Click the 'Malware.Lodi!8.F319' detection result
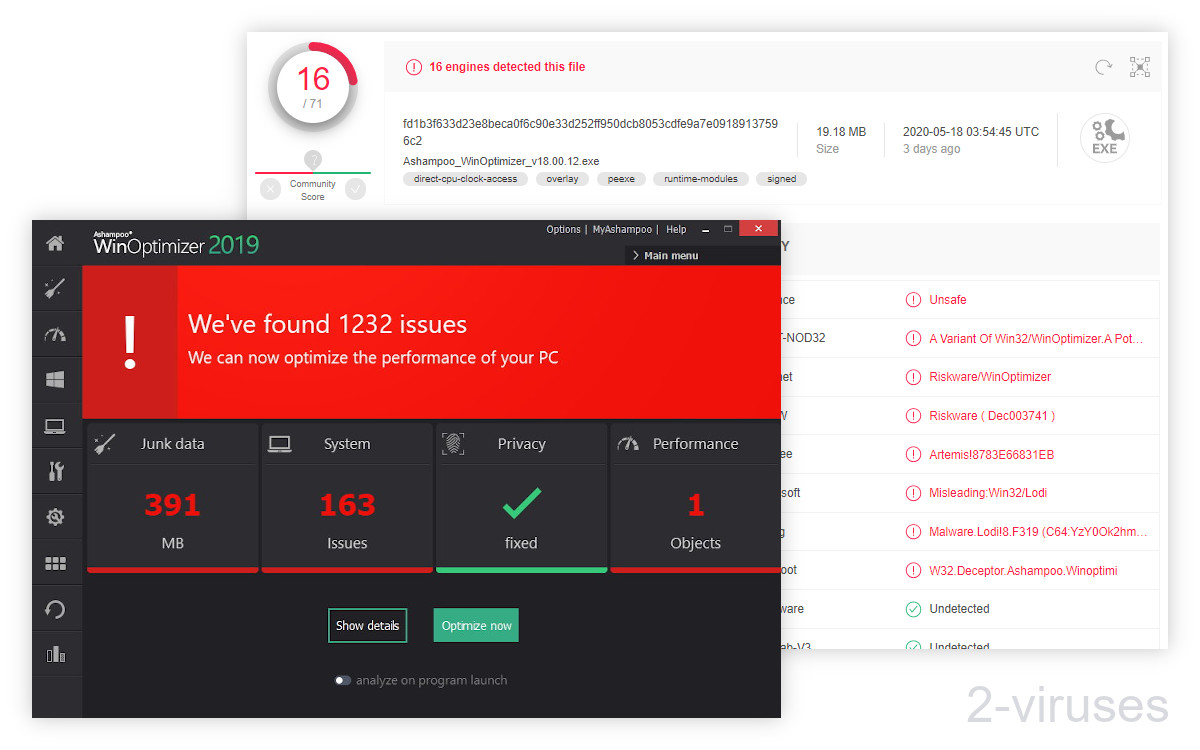Viewport: 1200px width, 750px height. coord(1038,532)
